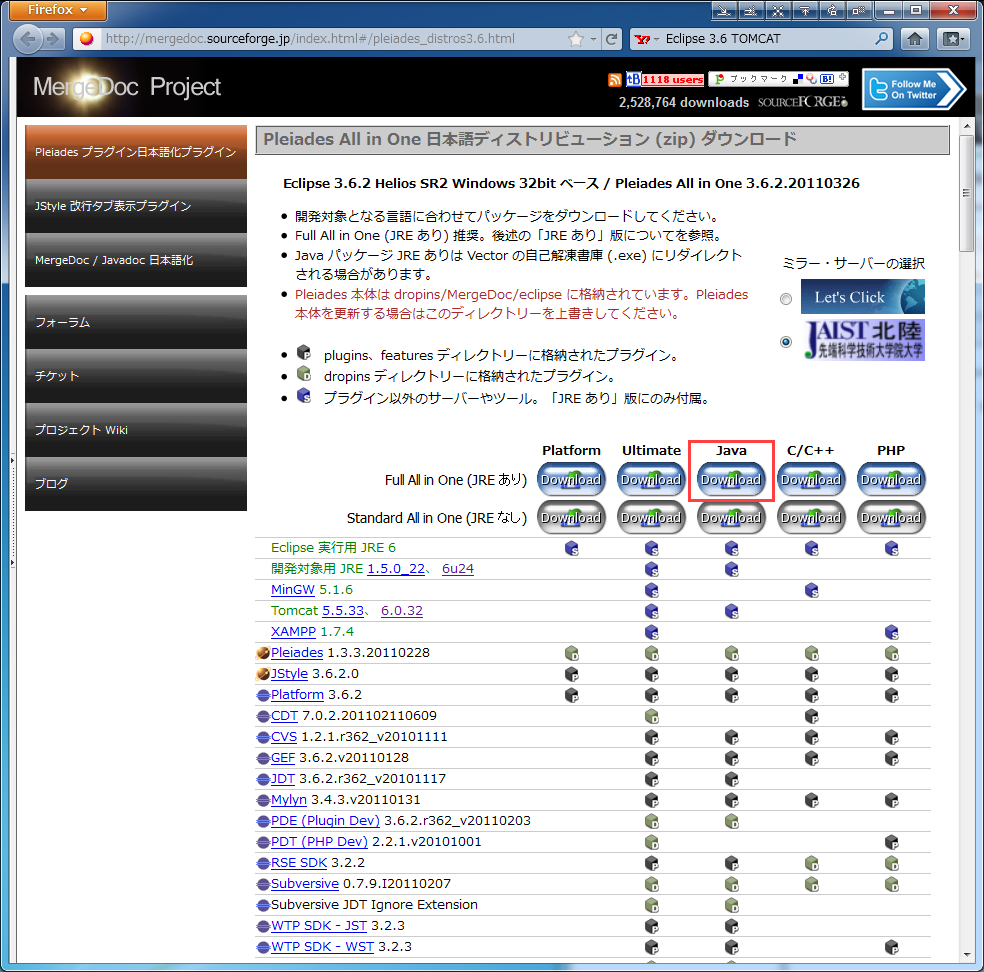Open the CDT link
The height and width of the screenshot is (972, 984).
click(284, 716)
